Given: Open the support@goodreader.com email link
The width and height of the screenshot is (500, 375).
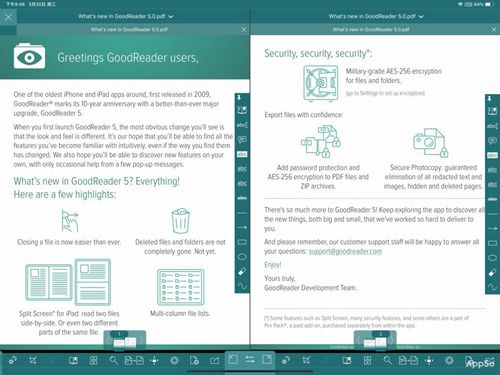Looking at the screenshot, I should pyautogui.click(x=345, y=251).
